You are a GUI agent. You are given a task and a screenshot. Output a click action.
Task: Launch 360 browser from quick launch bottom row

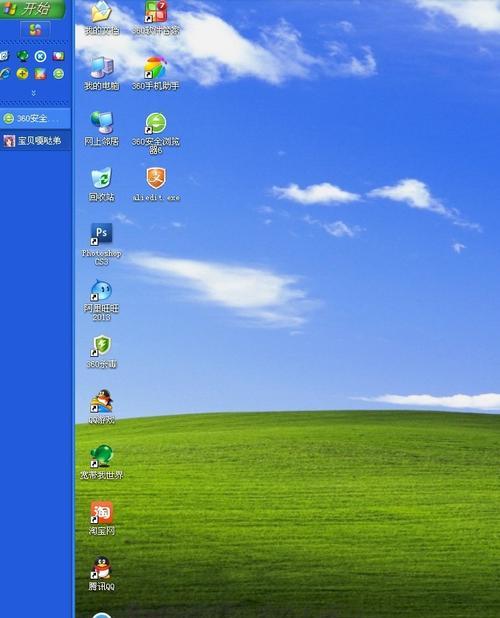tap(58, 74)
